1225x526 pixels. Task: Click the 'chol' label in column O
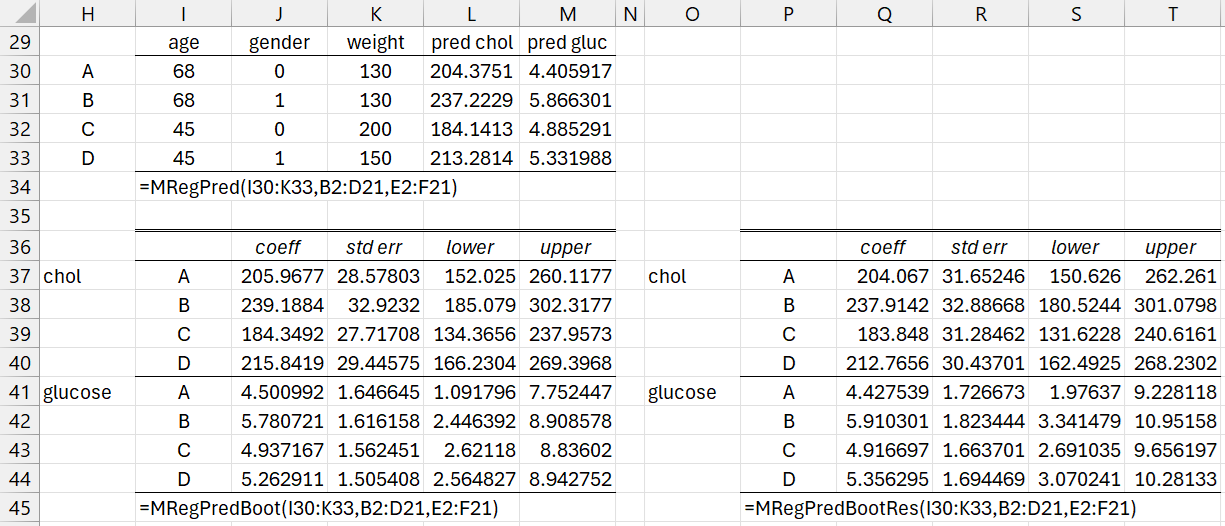tap(667, 276)
